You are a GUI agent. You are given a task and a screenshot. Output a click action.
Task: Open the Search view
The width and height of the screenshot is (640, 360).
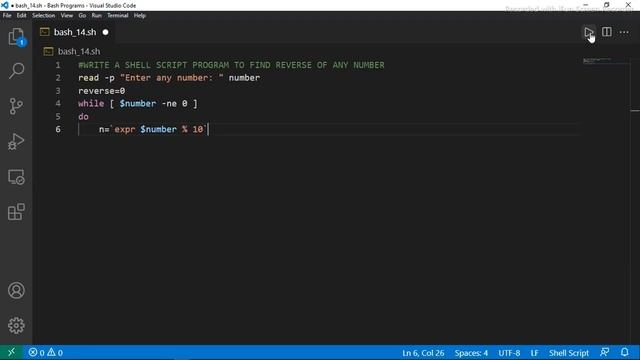tap(16, 71)
